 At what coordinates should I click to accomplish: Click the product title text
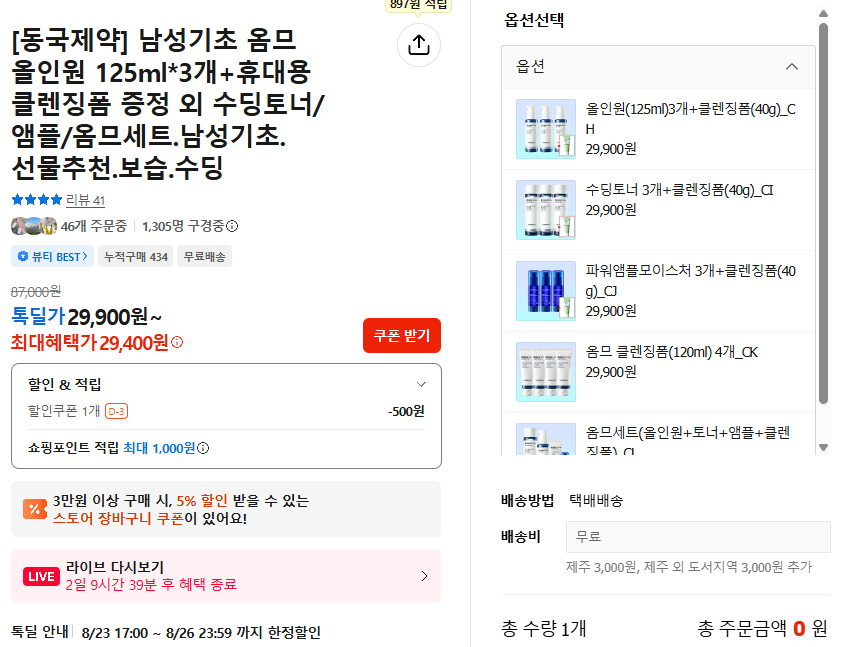tap(168, 104)
